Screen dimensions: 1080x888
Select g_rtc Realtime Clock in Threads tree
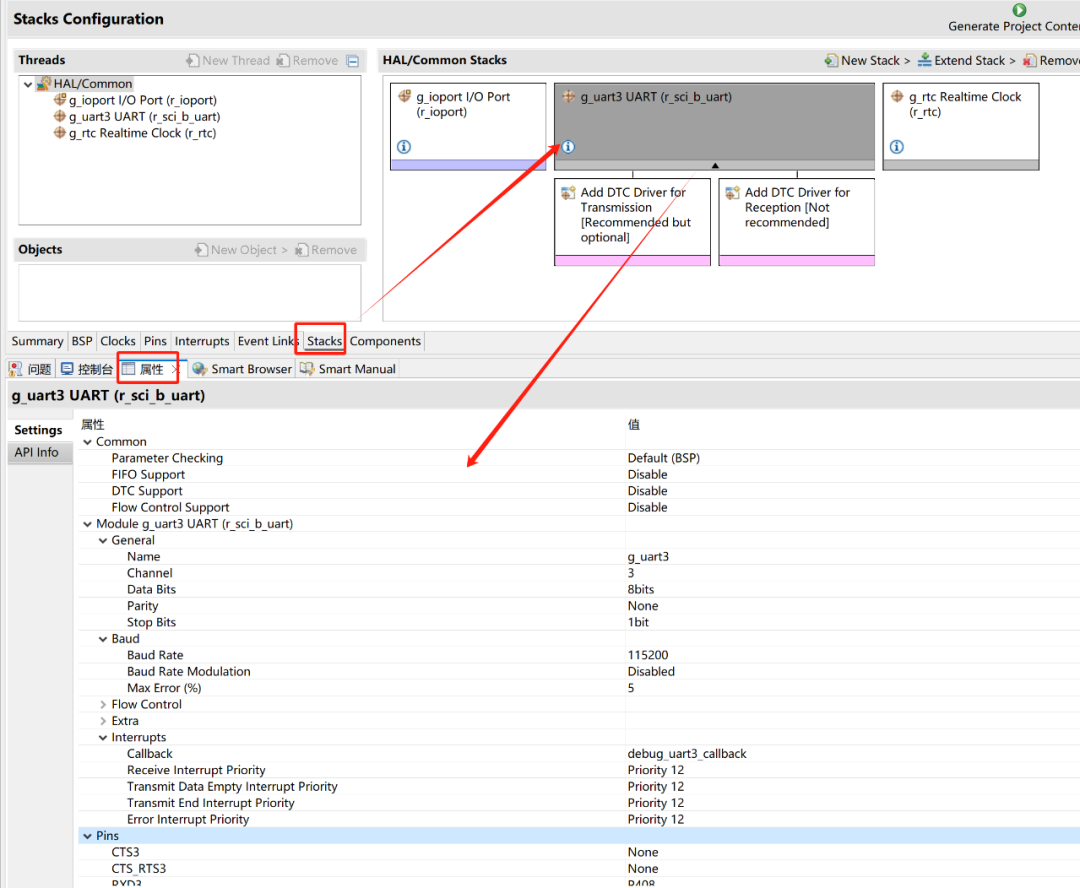pos(143,133)
